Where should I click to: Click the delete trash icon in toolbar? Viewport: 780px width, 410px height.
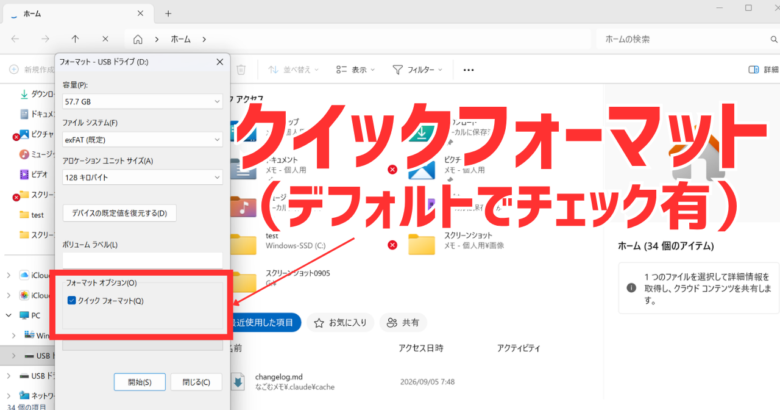[241, 70]
